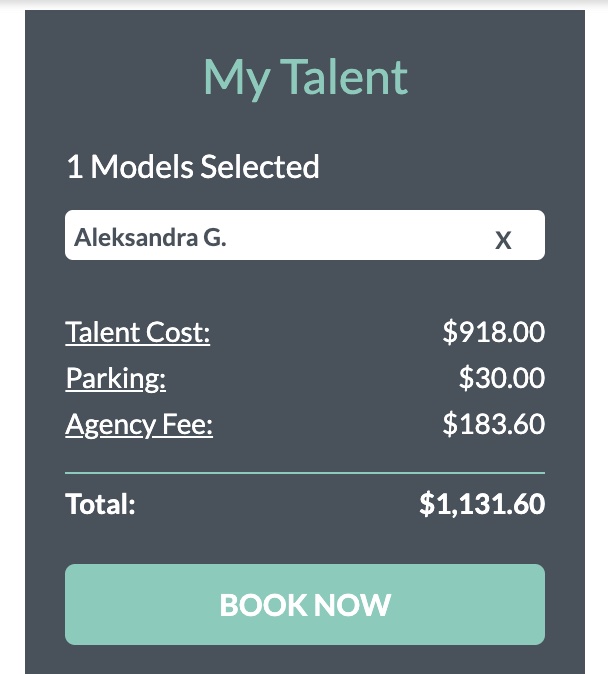This screenshot has width=608, height=674.
Task: Click the word Models in the selection count
Action: (143, 166)
